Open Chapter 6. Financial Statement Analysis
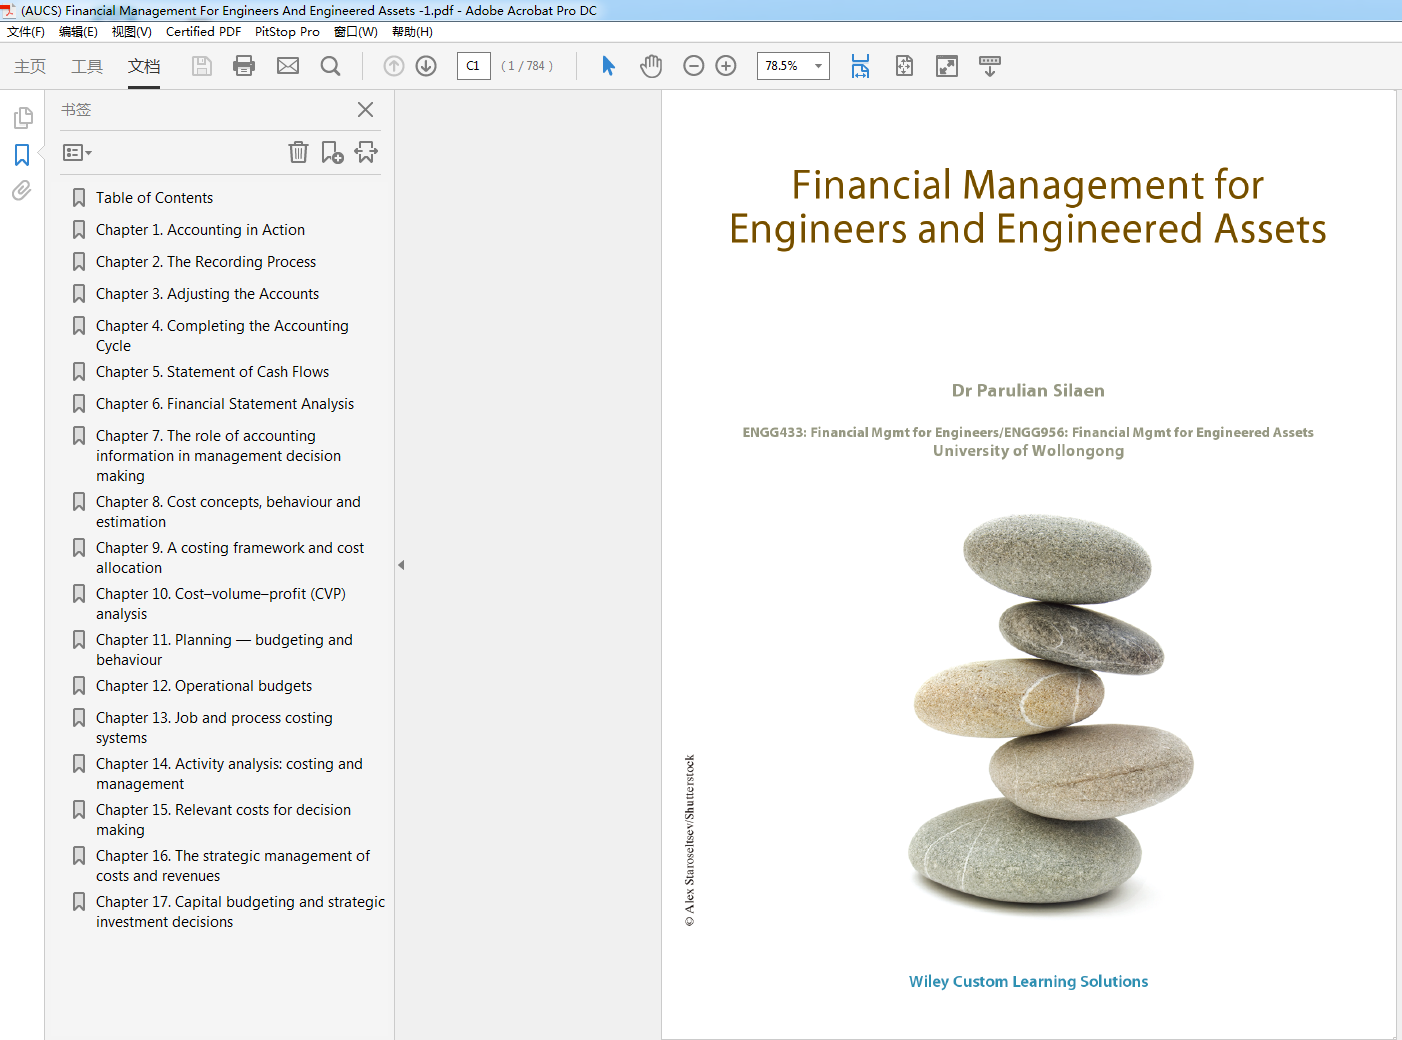 [225, 404]
